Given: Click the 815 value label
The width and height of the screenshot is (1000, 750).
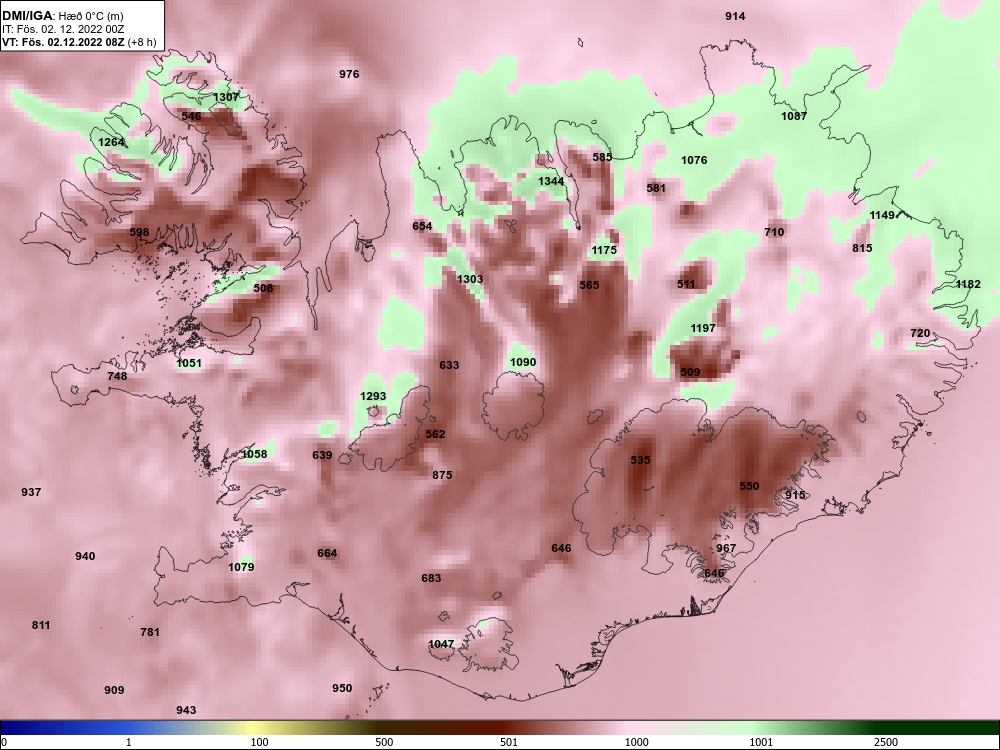Looking at the screenshot, I should [862, 247].
